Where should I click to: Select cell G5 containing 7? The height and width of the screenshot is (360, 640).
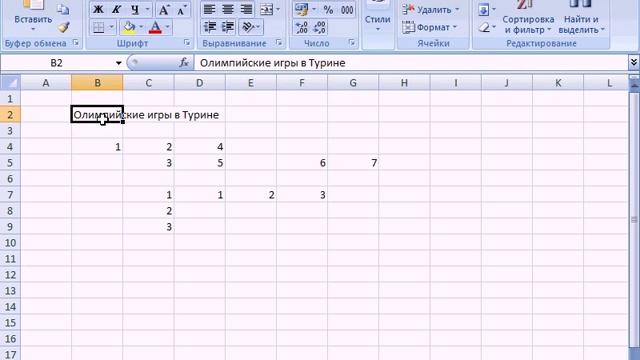(x=353, y=163)
